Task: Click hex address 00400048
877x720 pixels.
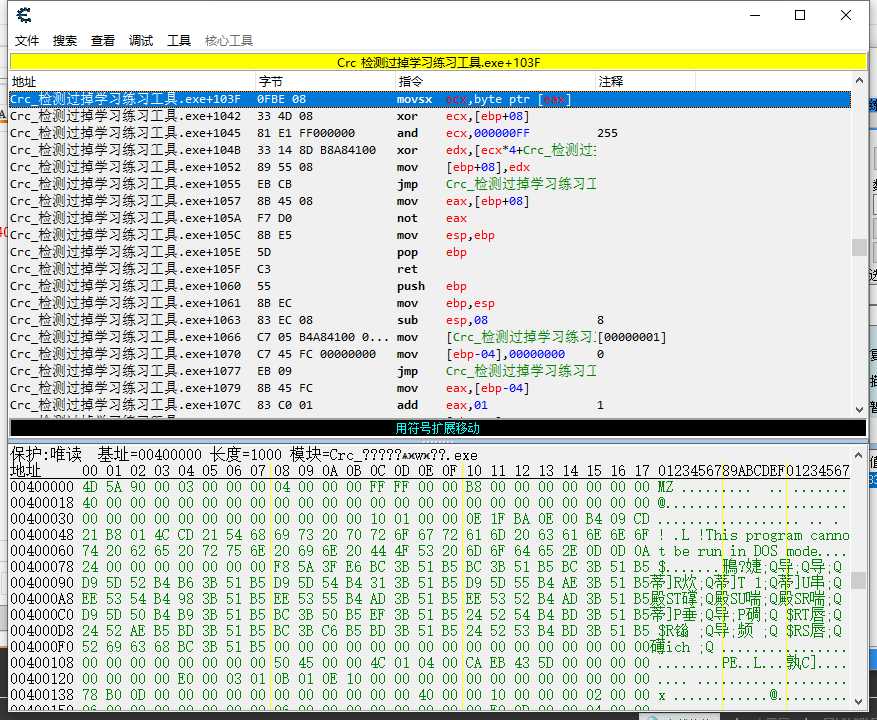Action: (x=42, y=535)
